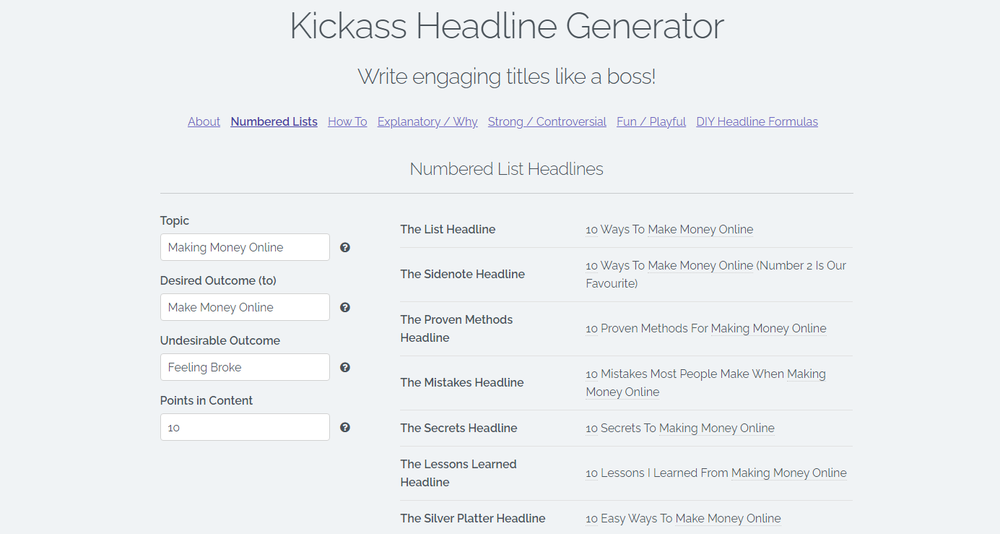Screen dimensions: 1000x534
Task: Click the '10 Easy Ways' headline text
Action: click(x=683, y=519)
